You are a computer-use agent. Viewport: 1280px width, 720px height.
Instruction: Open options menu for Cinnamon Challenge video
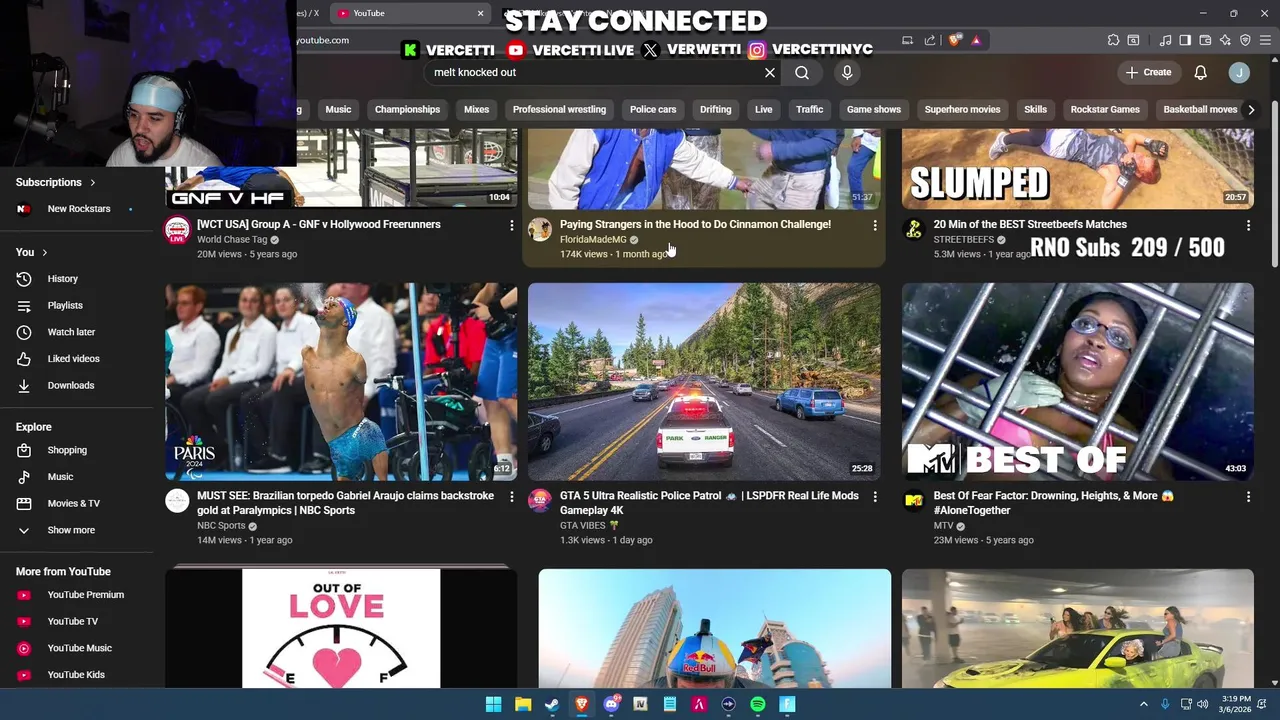point(875,226)
